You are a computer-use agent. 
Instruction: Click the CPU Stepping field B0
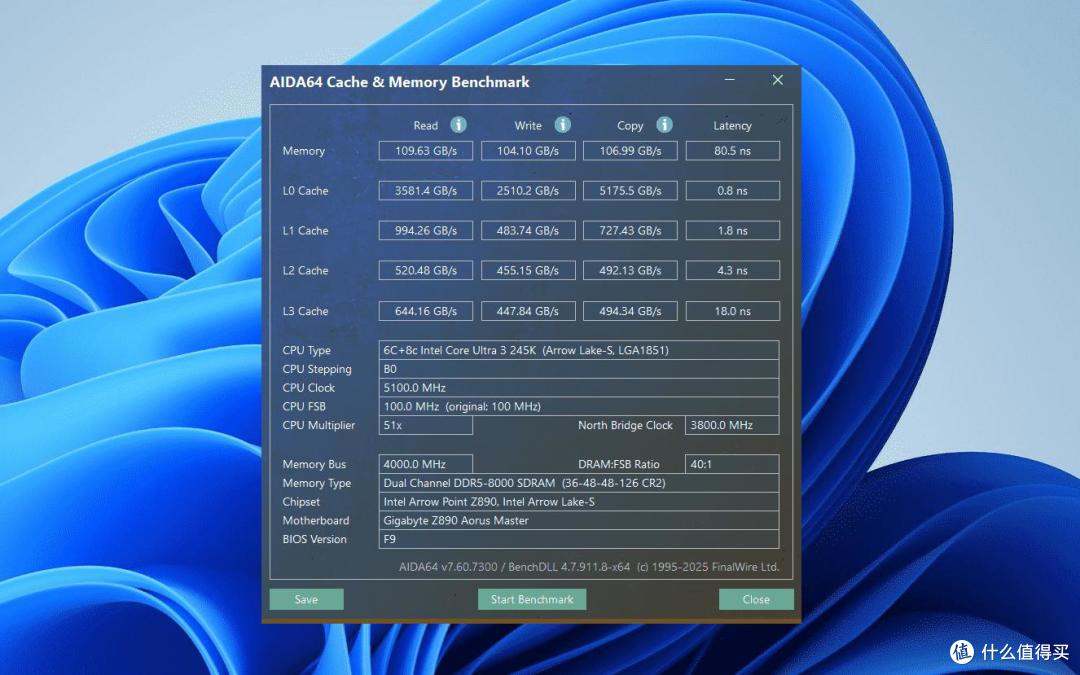pyautogui.click(x=579, y=369)
